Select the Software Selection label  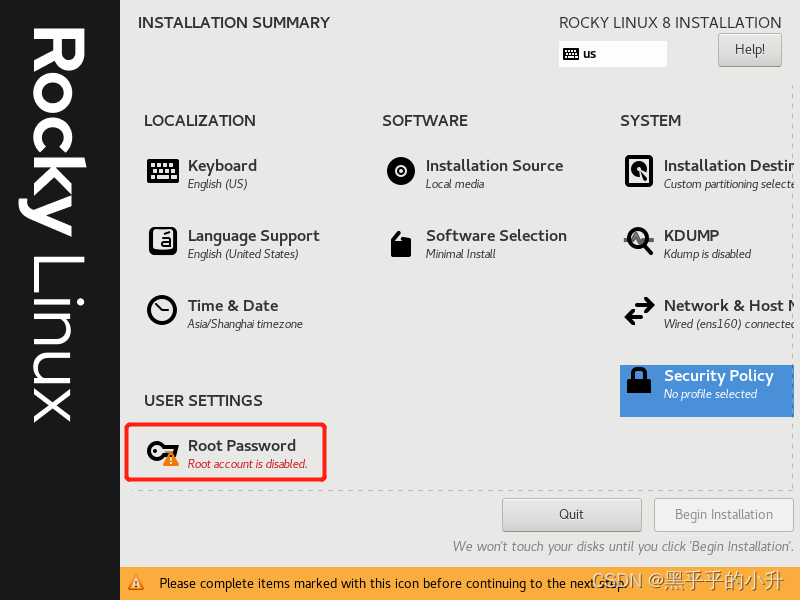(496, 235)
